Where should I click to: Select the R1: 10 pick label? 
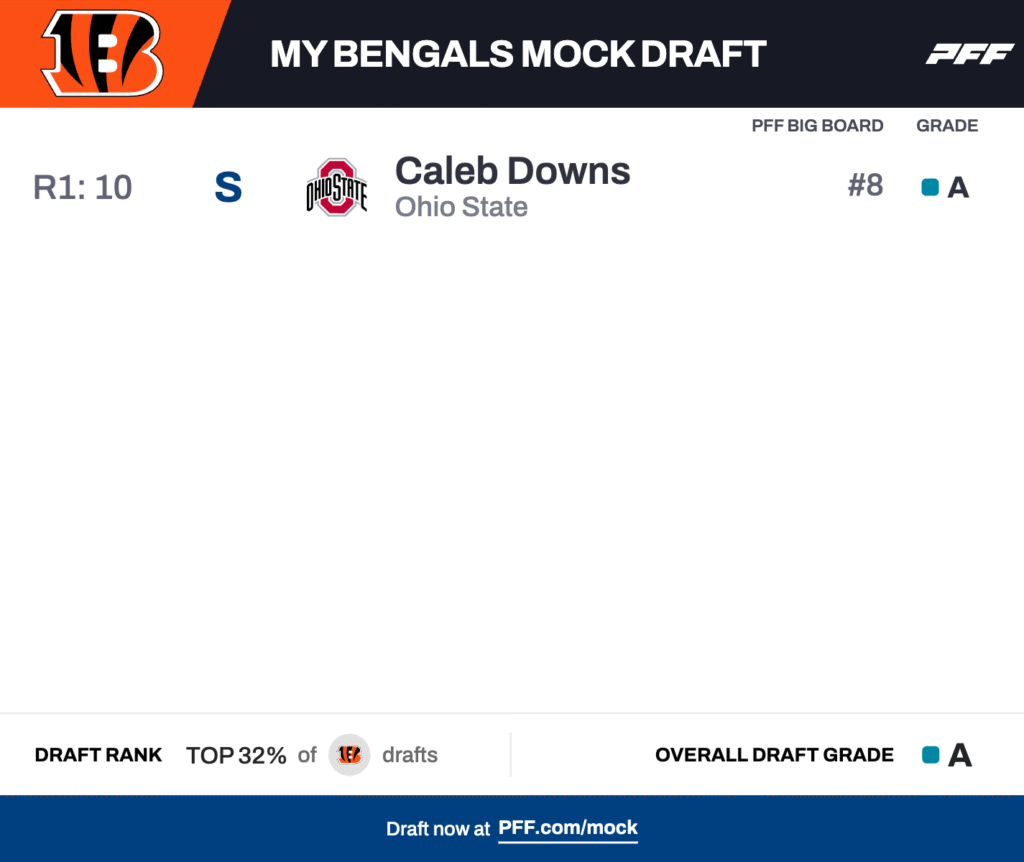pyautogui.click(x=83, y=188)
